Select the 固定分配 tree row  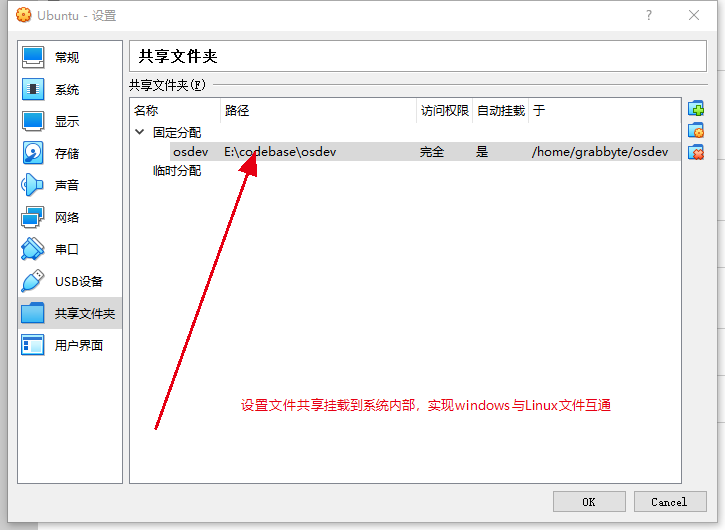177,133
